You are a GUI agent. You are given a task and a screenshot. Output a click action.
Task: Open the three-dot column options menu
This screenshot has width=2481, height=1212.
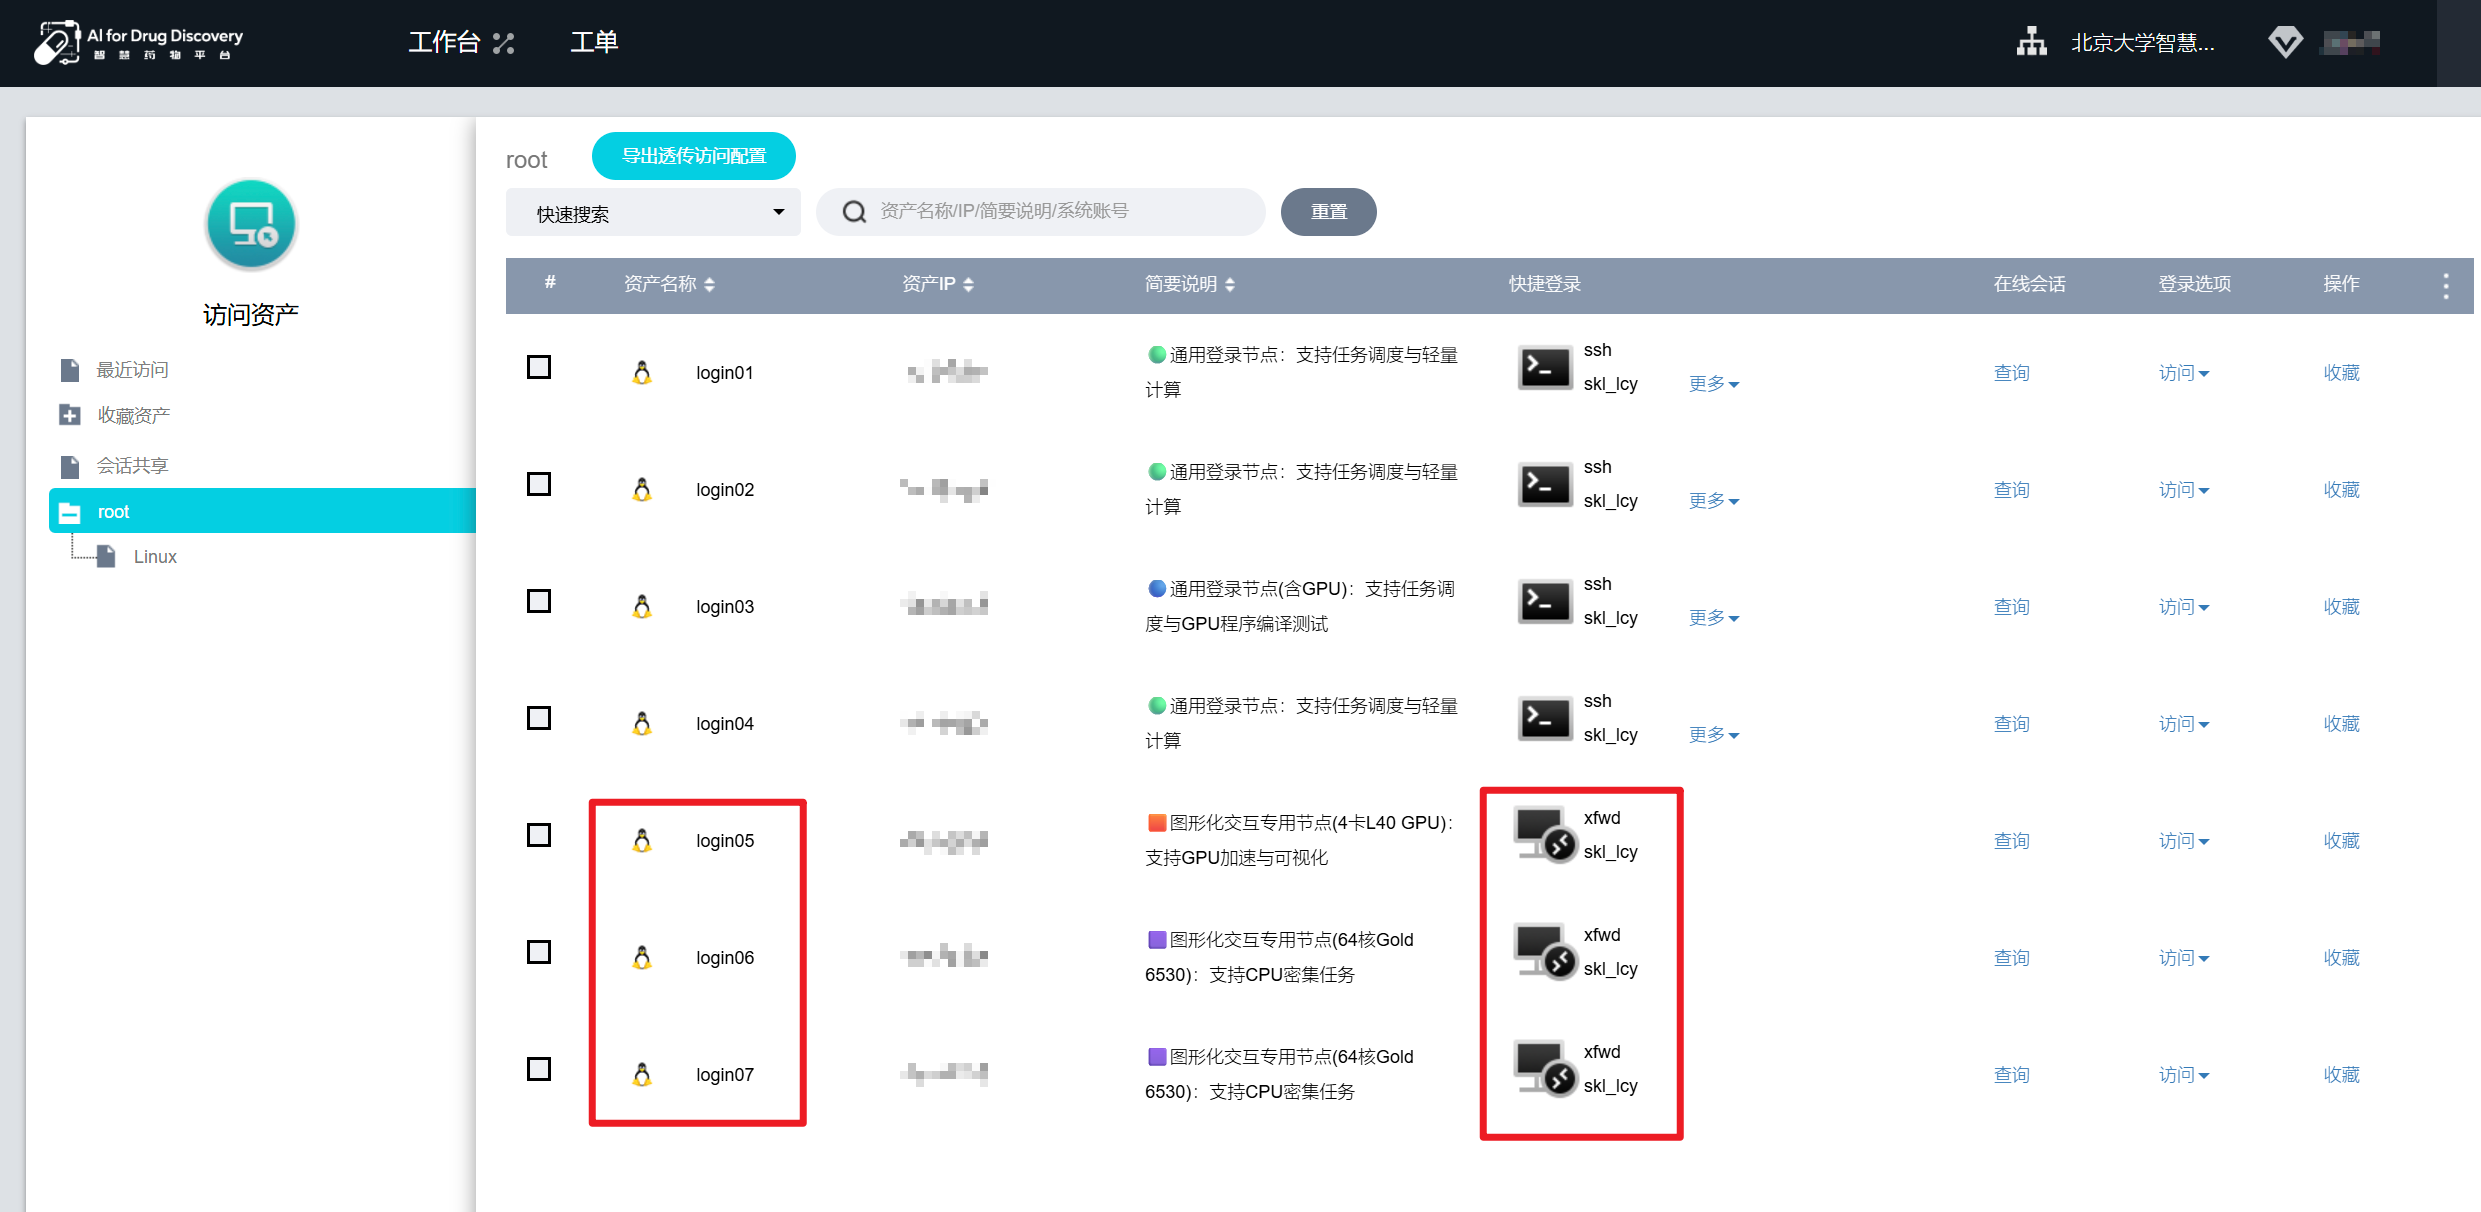(2446, 286)
